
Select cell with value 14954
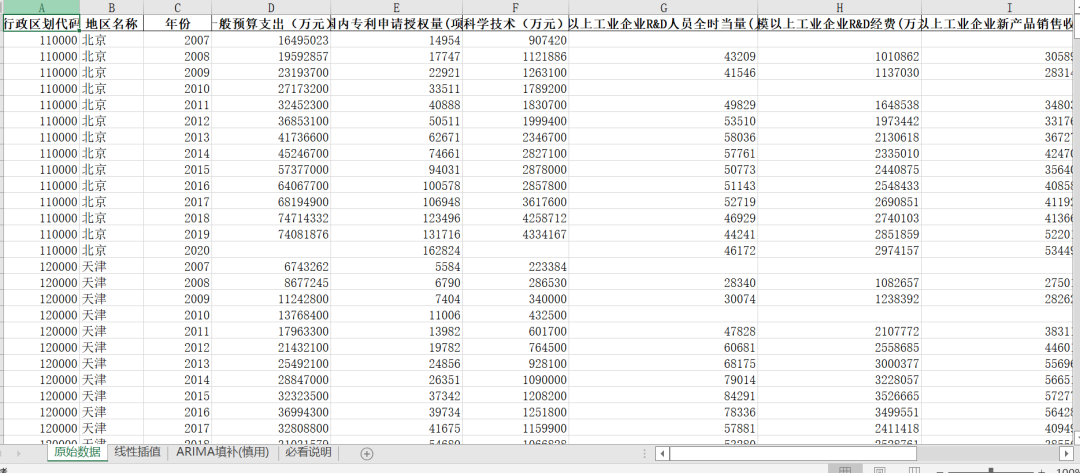[397, 40]
